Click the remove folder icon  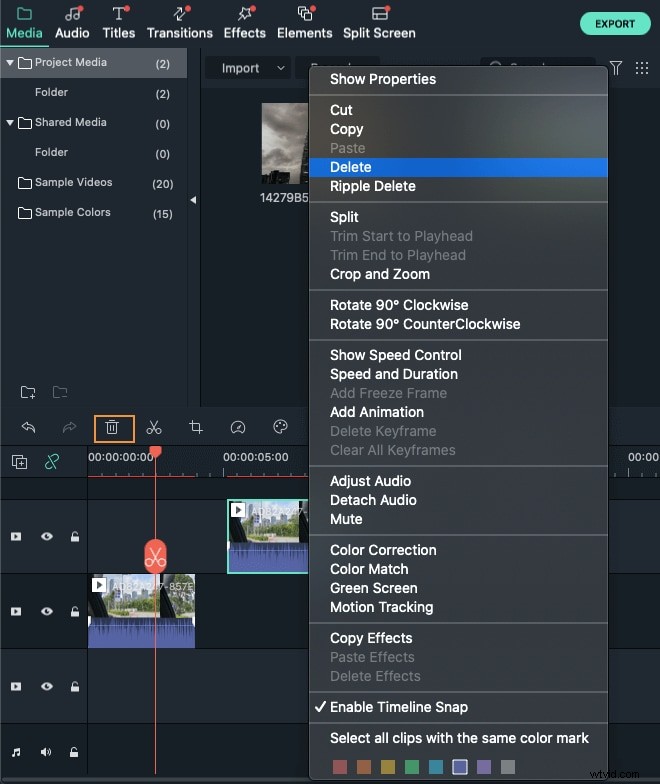tap(60, 392)
